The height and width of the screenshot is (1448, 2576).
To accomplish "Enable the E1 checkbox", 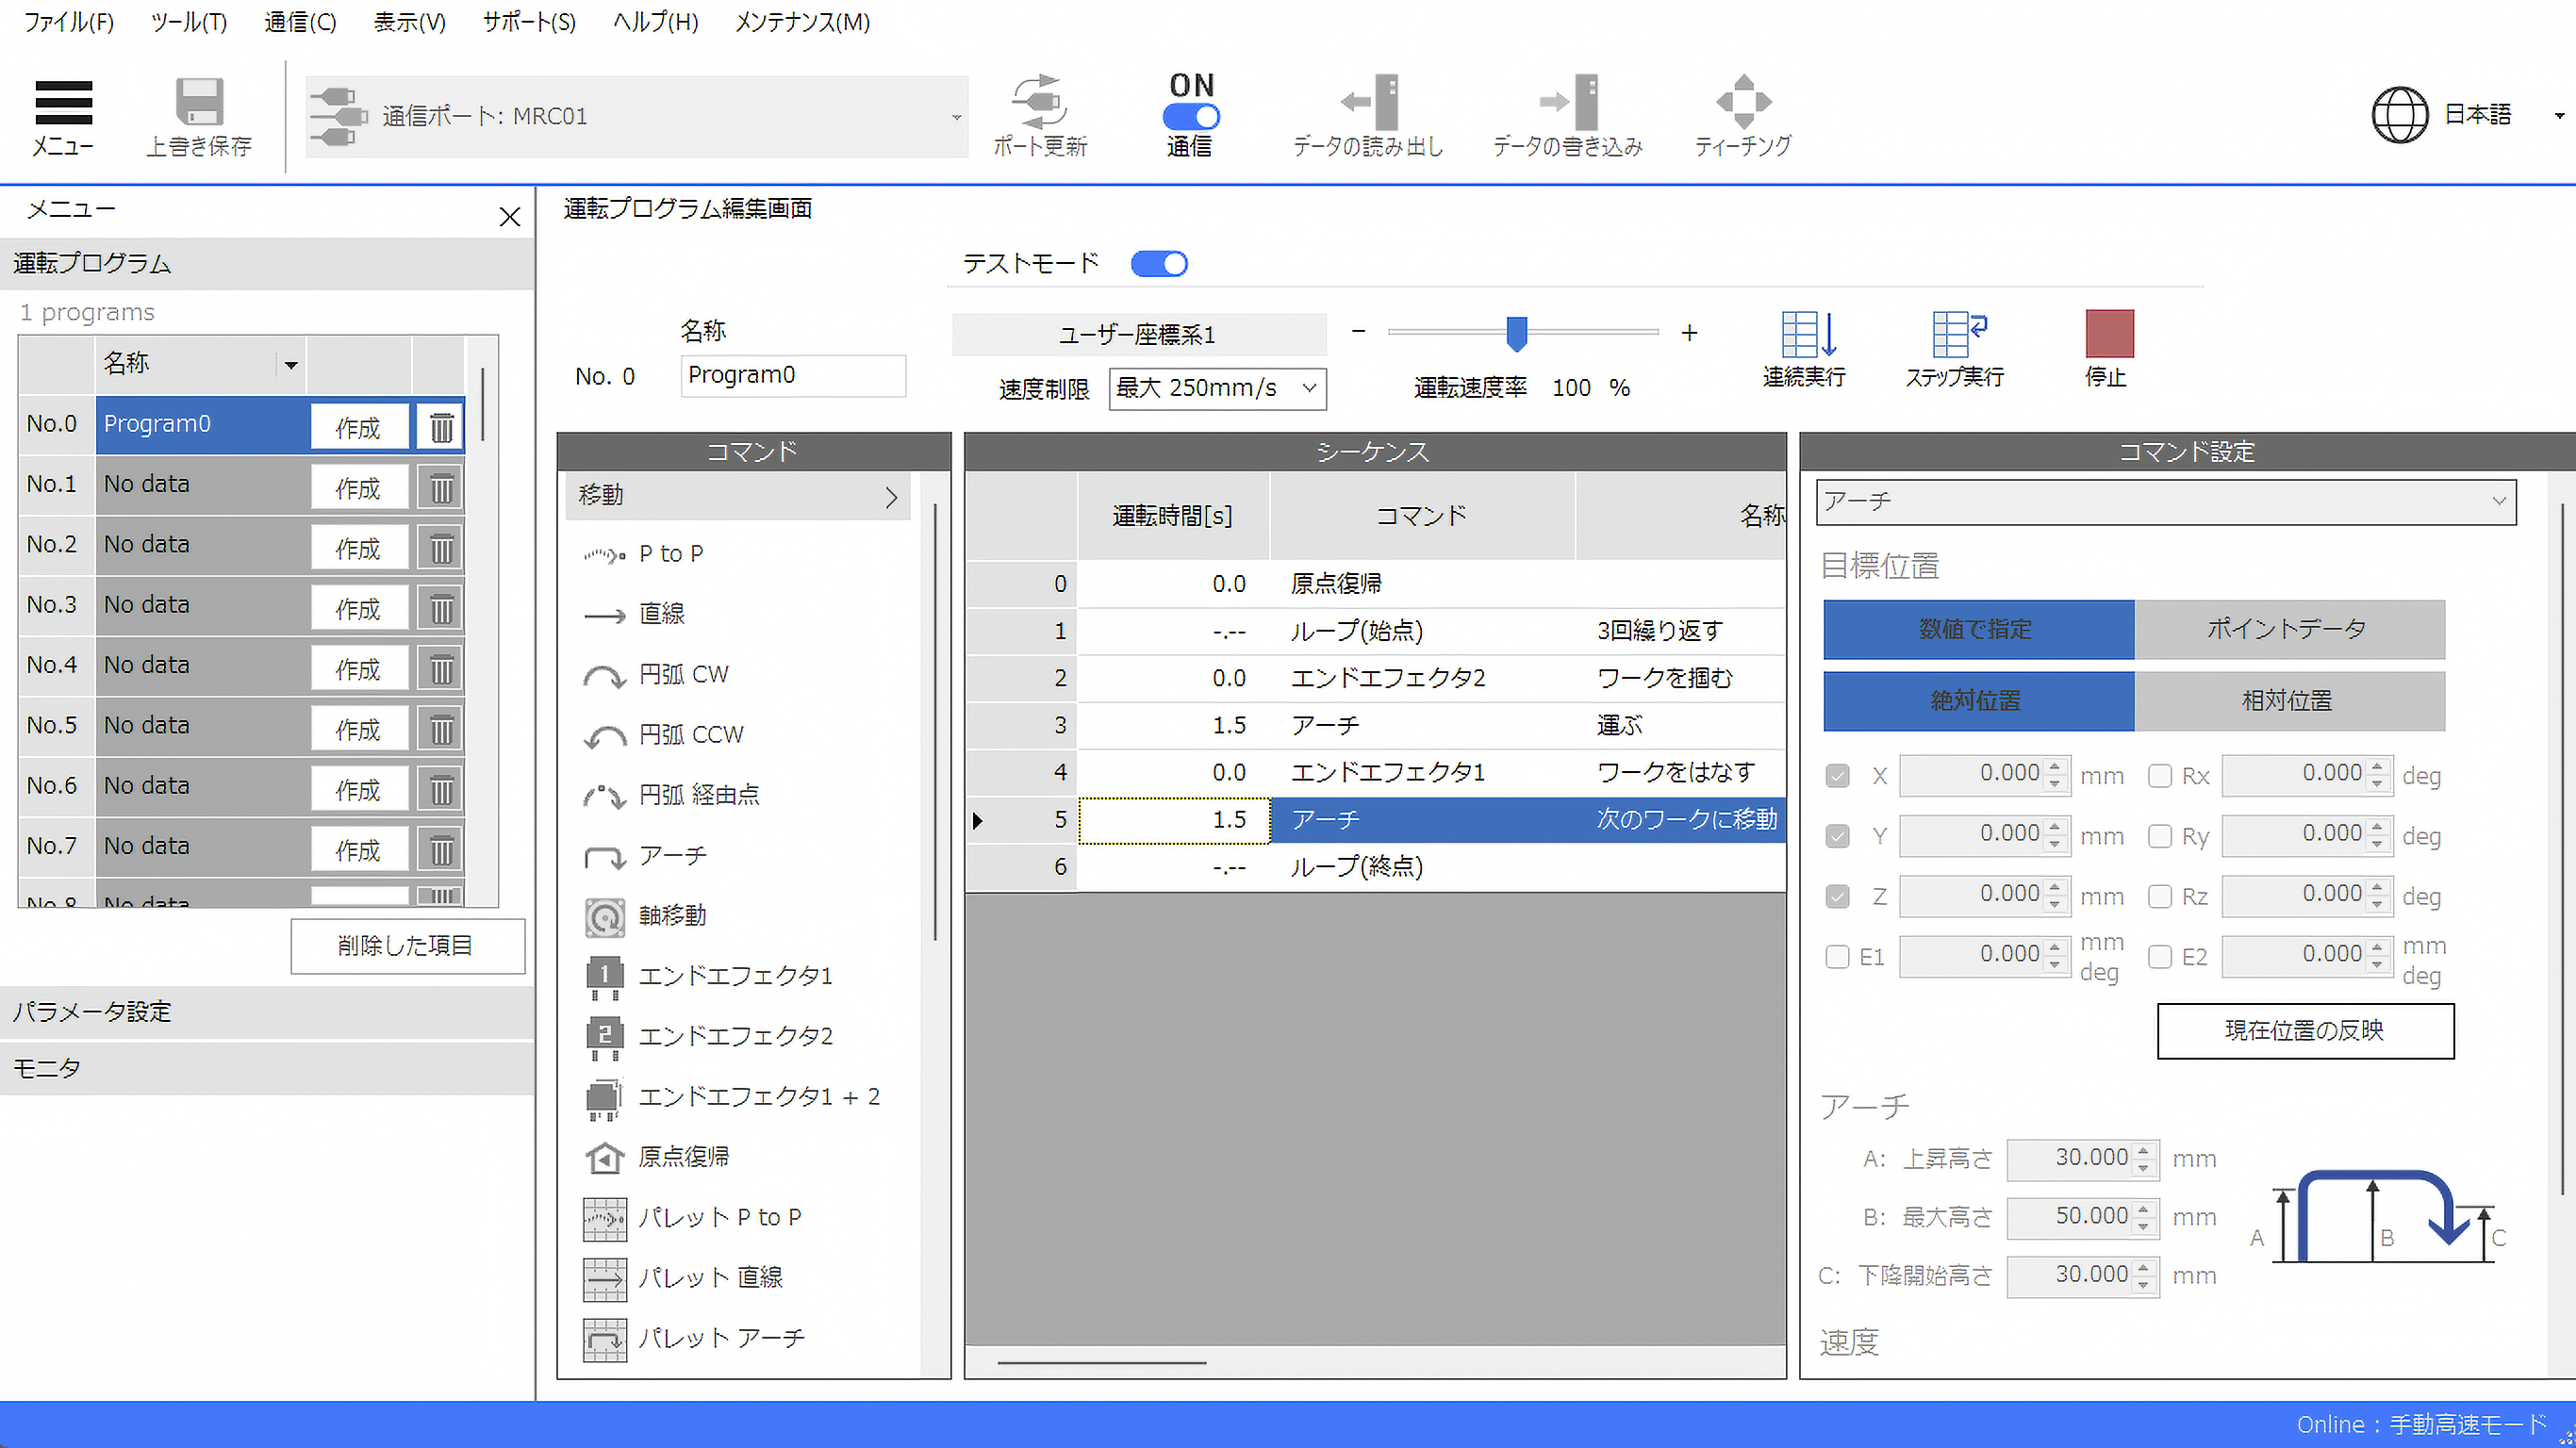I will (1837, 957).
